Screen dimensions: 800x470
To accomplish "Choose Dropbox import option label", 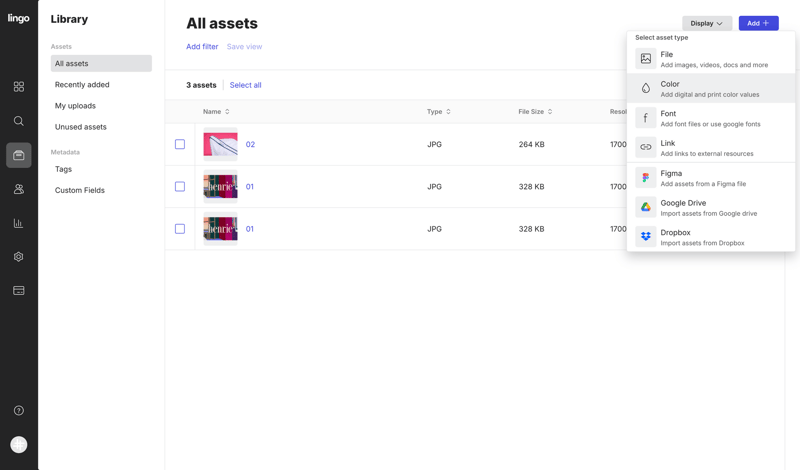I will tap(675, 232).
